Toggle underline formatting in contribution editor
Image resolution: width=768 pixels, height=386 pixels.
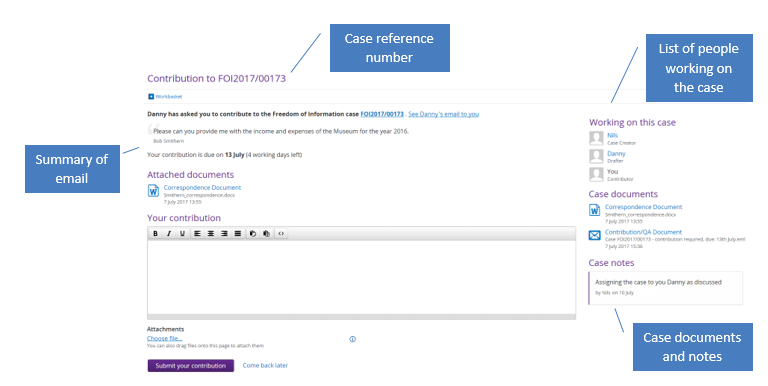(182, 234)
